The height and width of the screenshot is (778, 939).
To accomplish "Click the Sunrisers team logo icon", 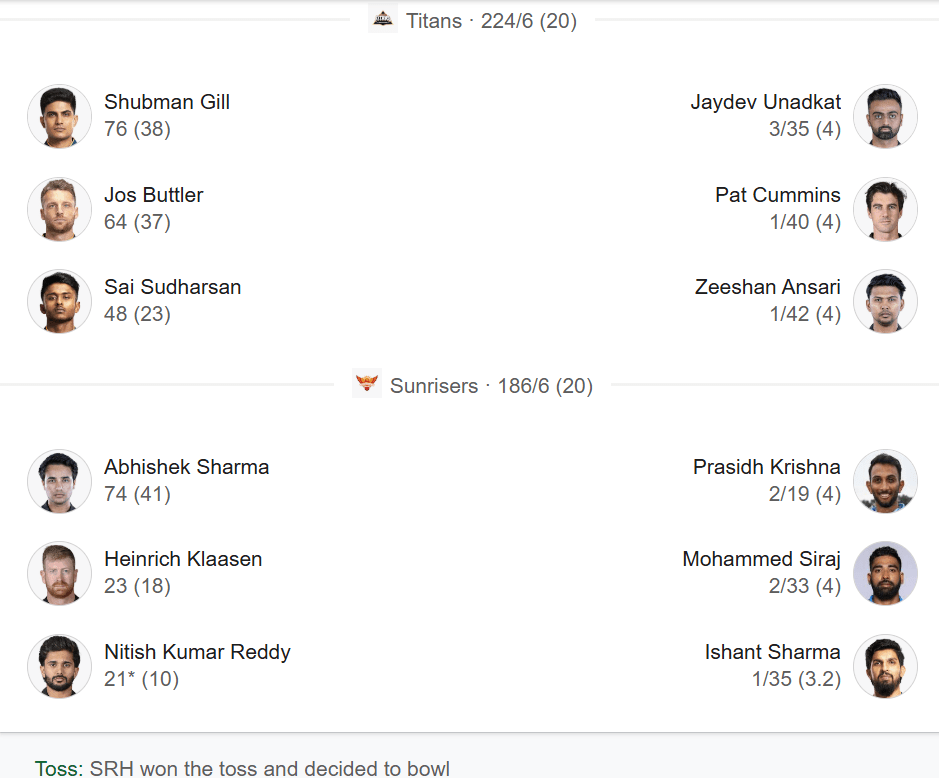I will point(367,384).
